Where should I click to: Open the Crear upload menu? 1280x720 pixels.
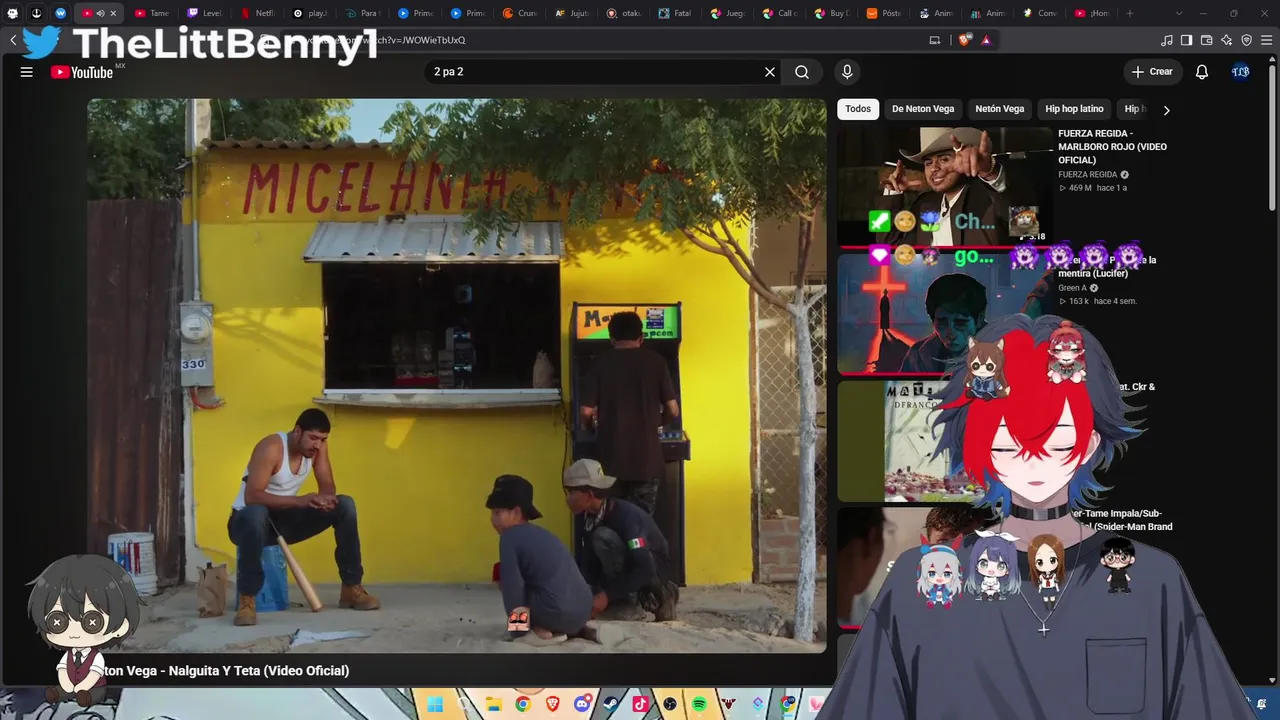coord(1152,72)
